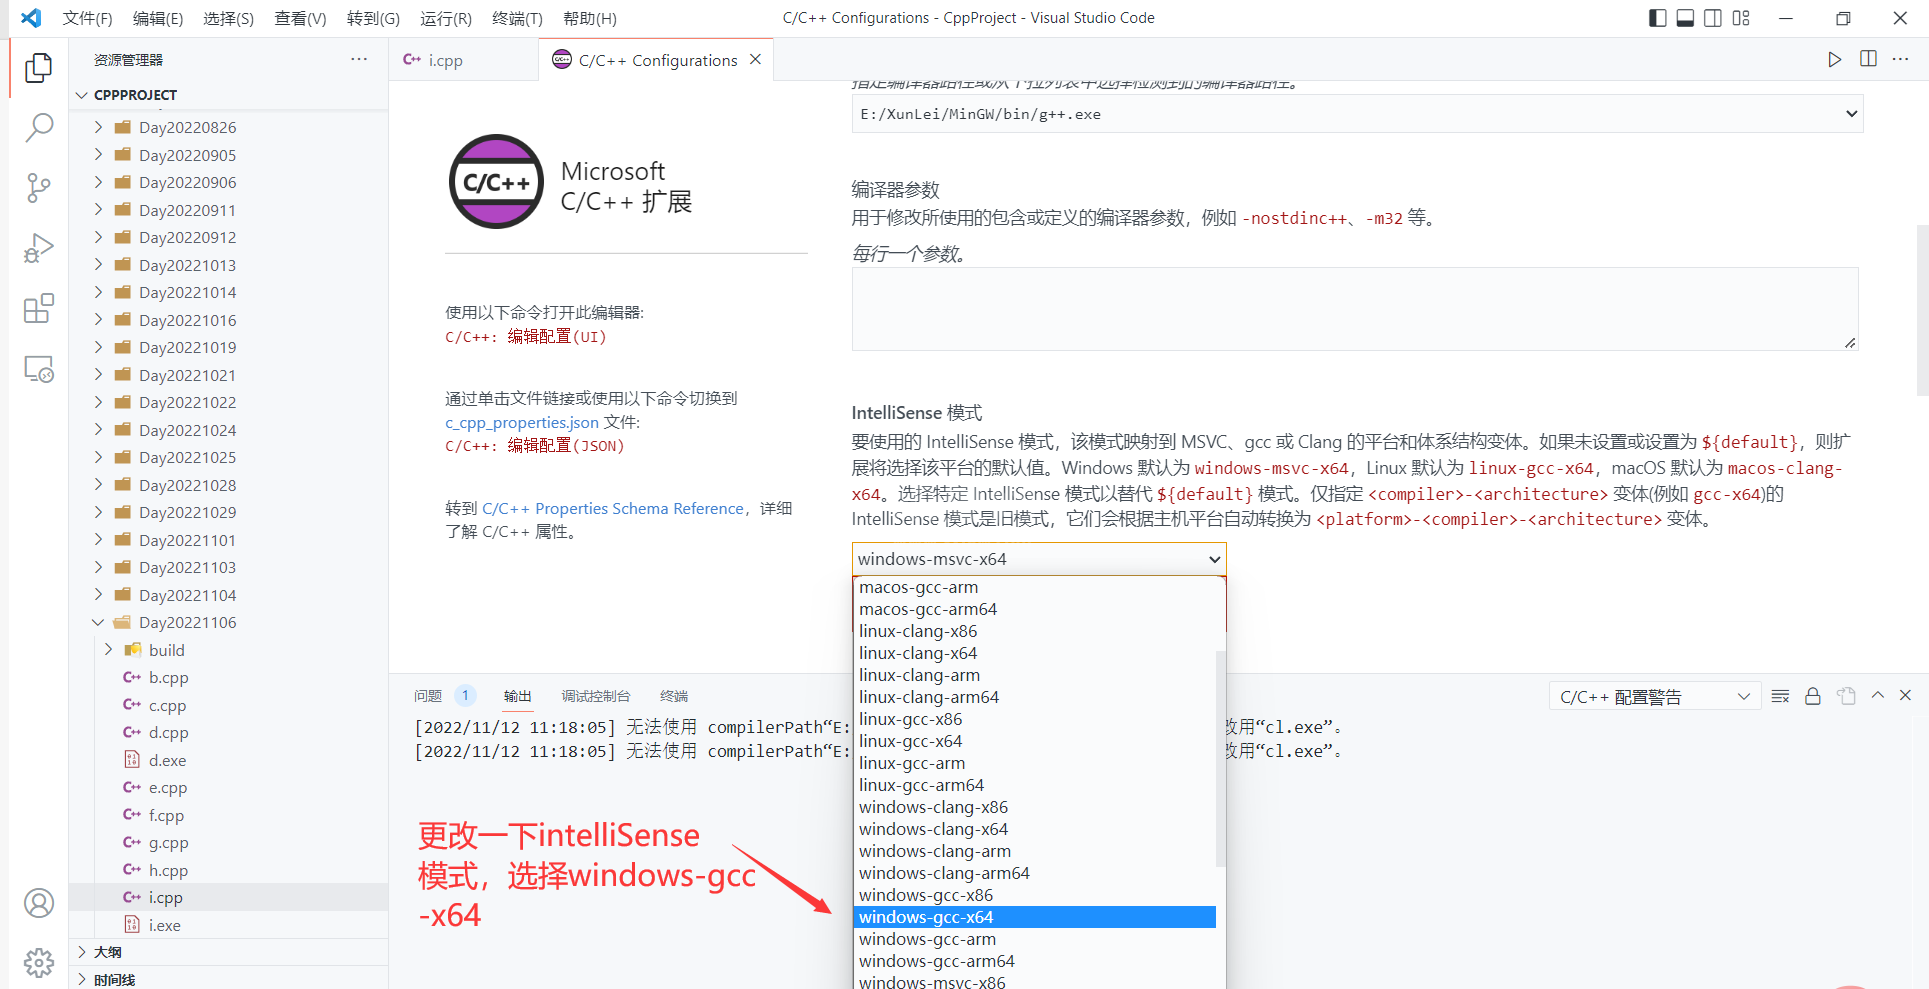Click the 编译器参数 text area
The width and height of the screenshot is (1929, 989).
[x=1355, y=309]
